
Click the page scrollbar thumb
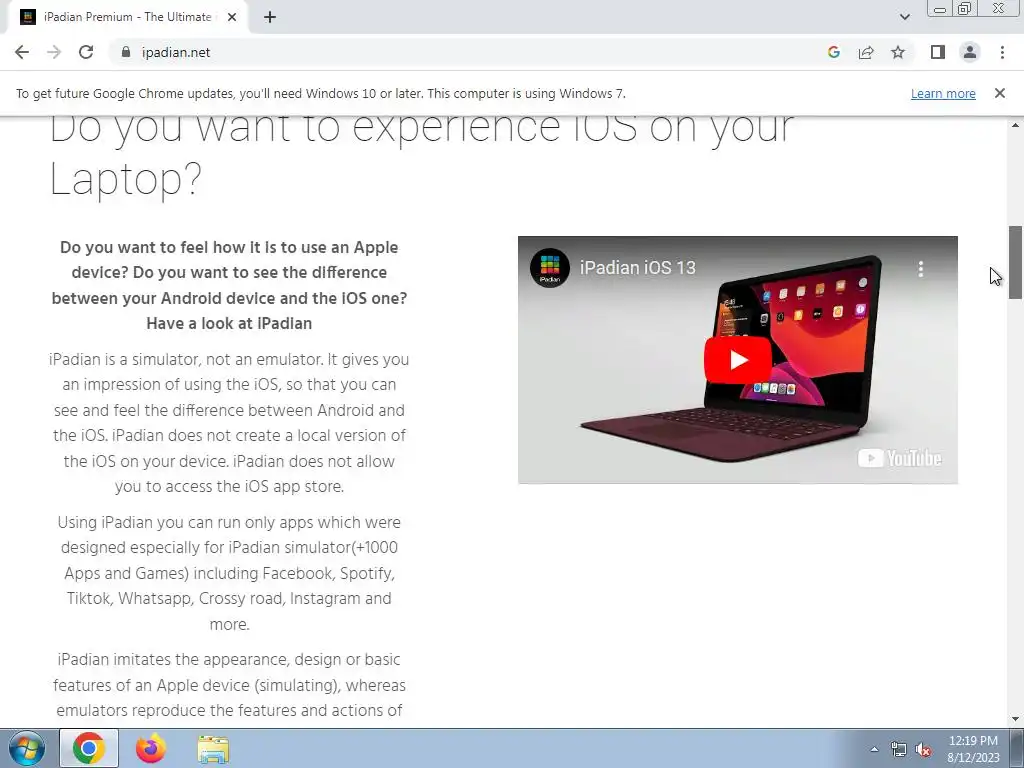point(1015,262)
